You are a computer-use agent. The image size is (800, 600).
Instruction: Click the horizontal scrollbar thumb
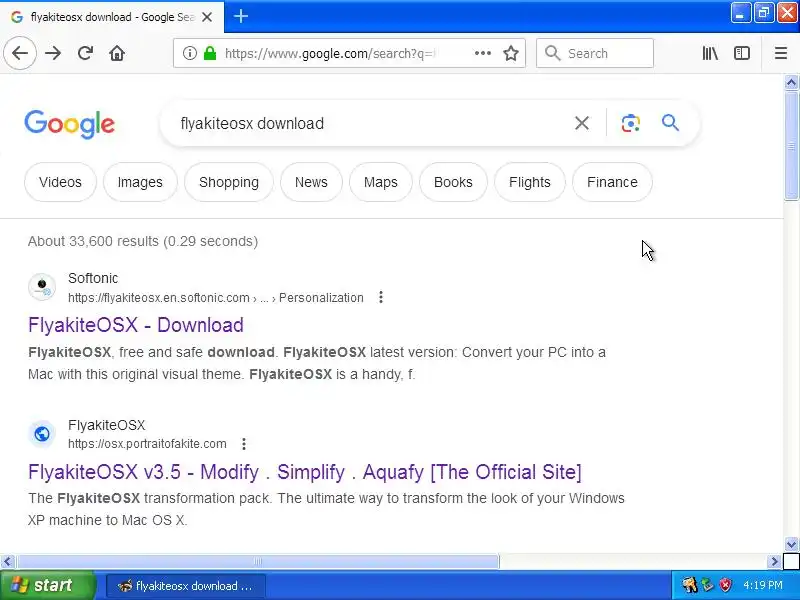coord(258,562)
